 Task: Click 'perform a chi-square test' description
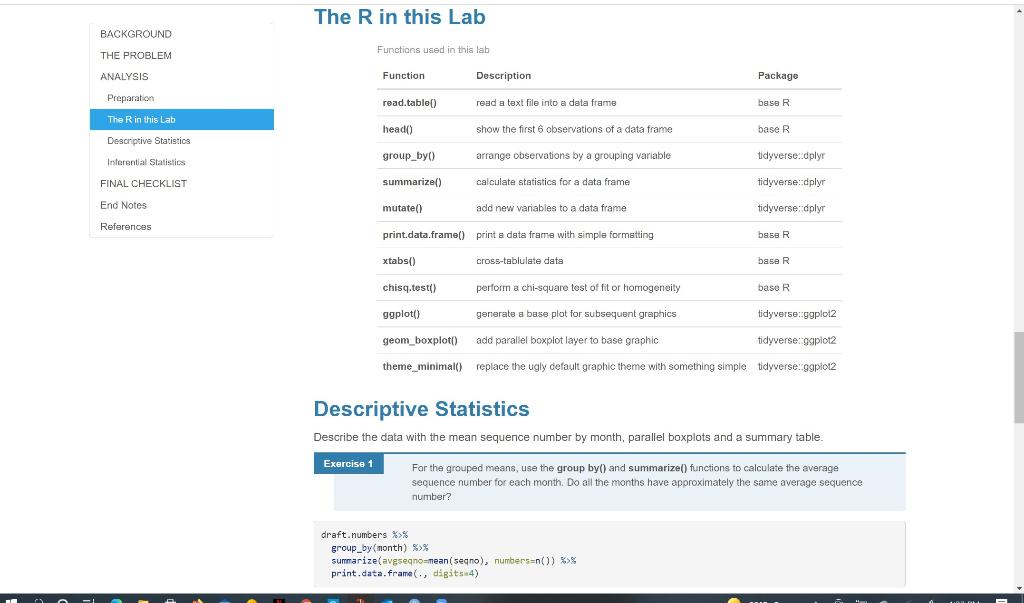[x=578, y=287]
